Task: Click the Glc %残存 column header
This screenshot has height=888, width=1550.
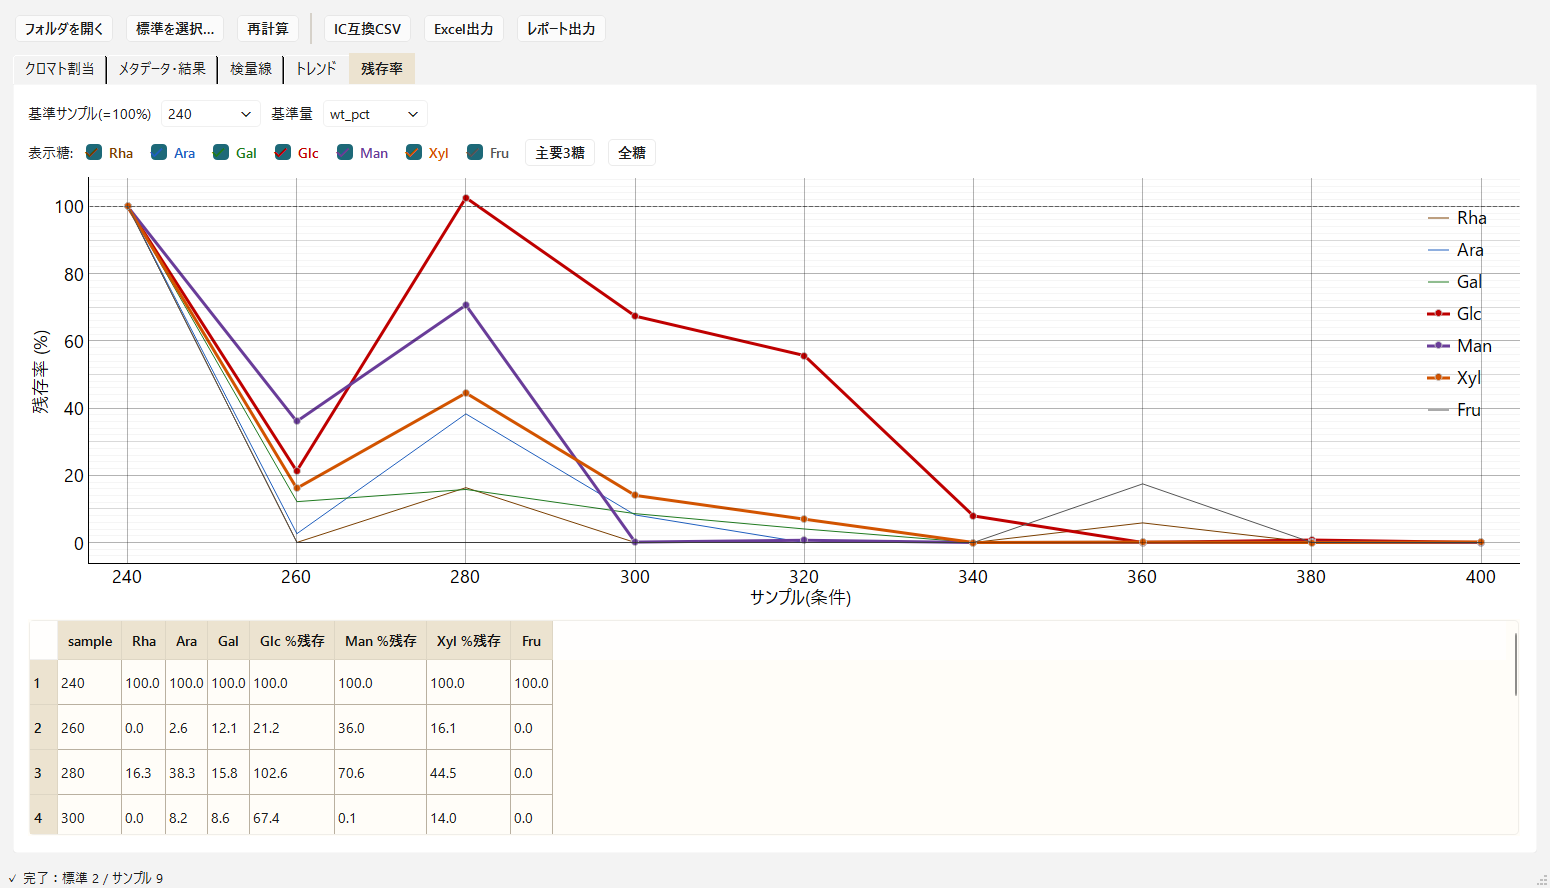Action: coord(292,641)
